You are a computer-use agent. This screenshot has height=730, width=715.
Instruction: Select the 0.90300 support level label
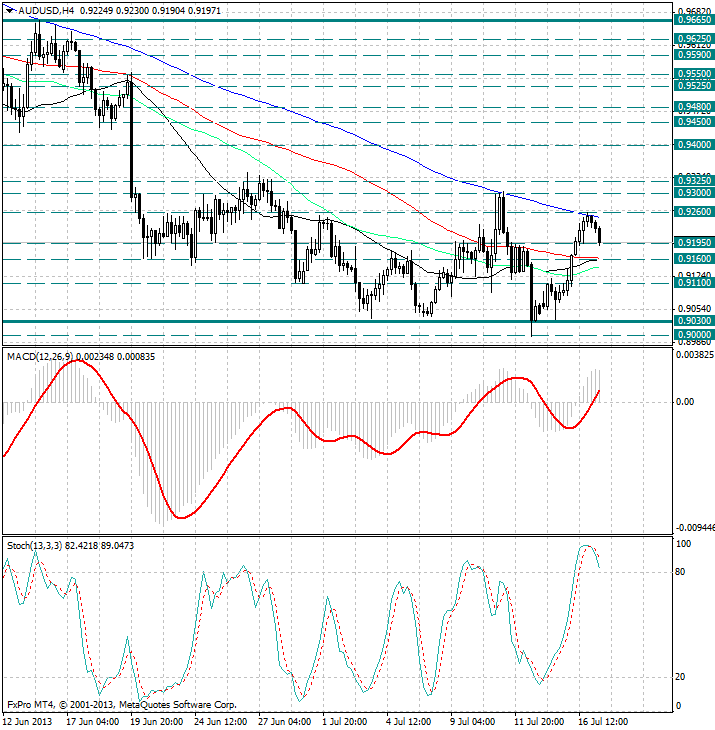tap(693, 322)
